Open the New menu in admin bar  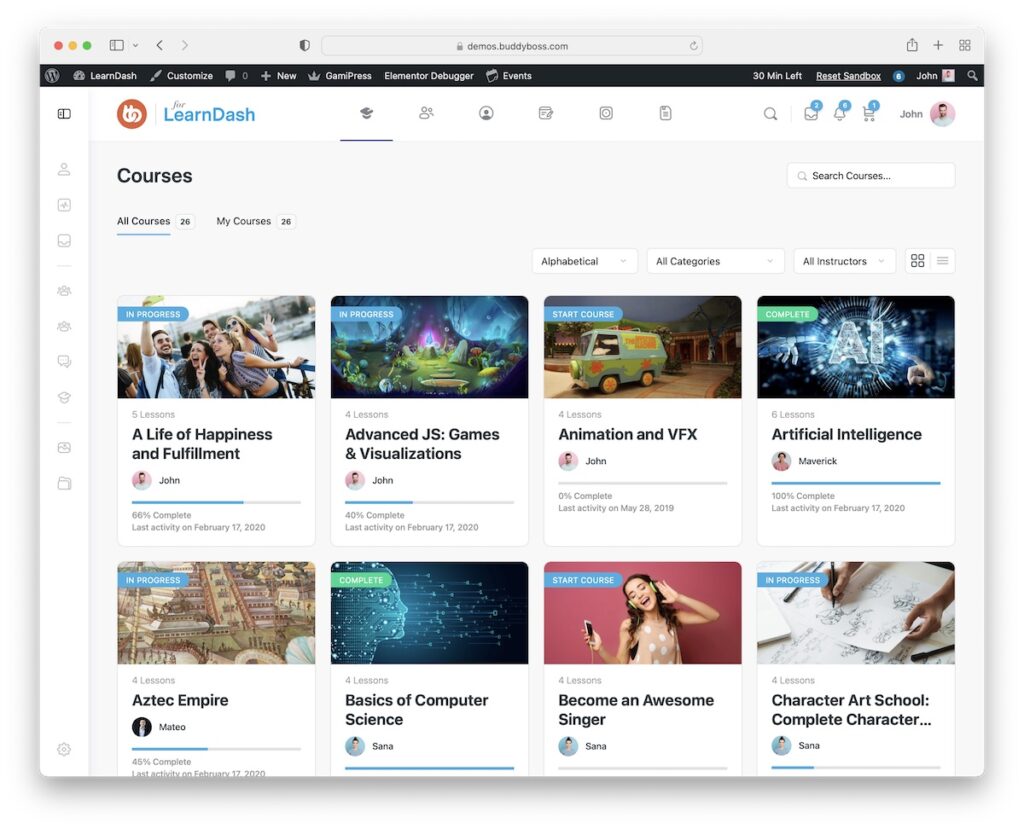point(279,76)
